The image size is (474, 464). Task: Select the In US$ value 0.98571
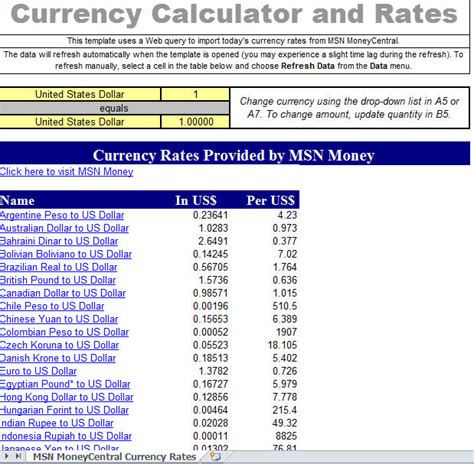point(210,293)
